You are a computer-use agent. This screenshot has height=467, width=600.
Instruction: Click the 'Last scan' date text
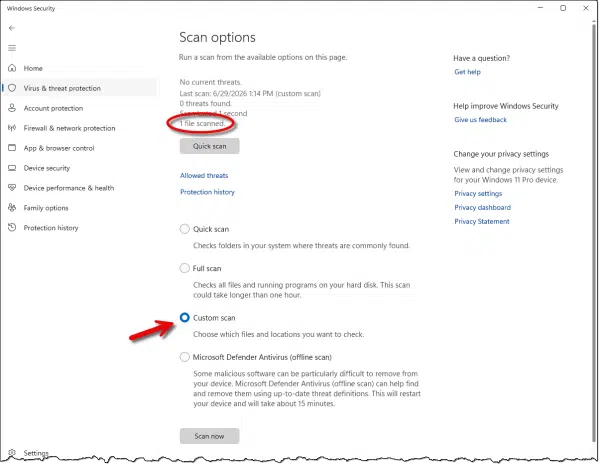(250, 93)
